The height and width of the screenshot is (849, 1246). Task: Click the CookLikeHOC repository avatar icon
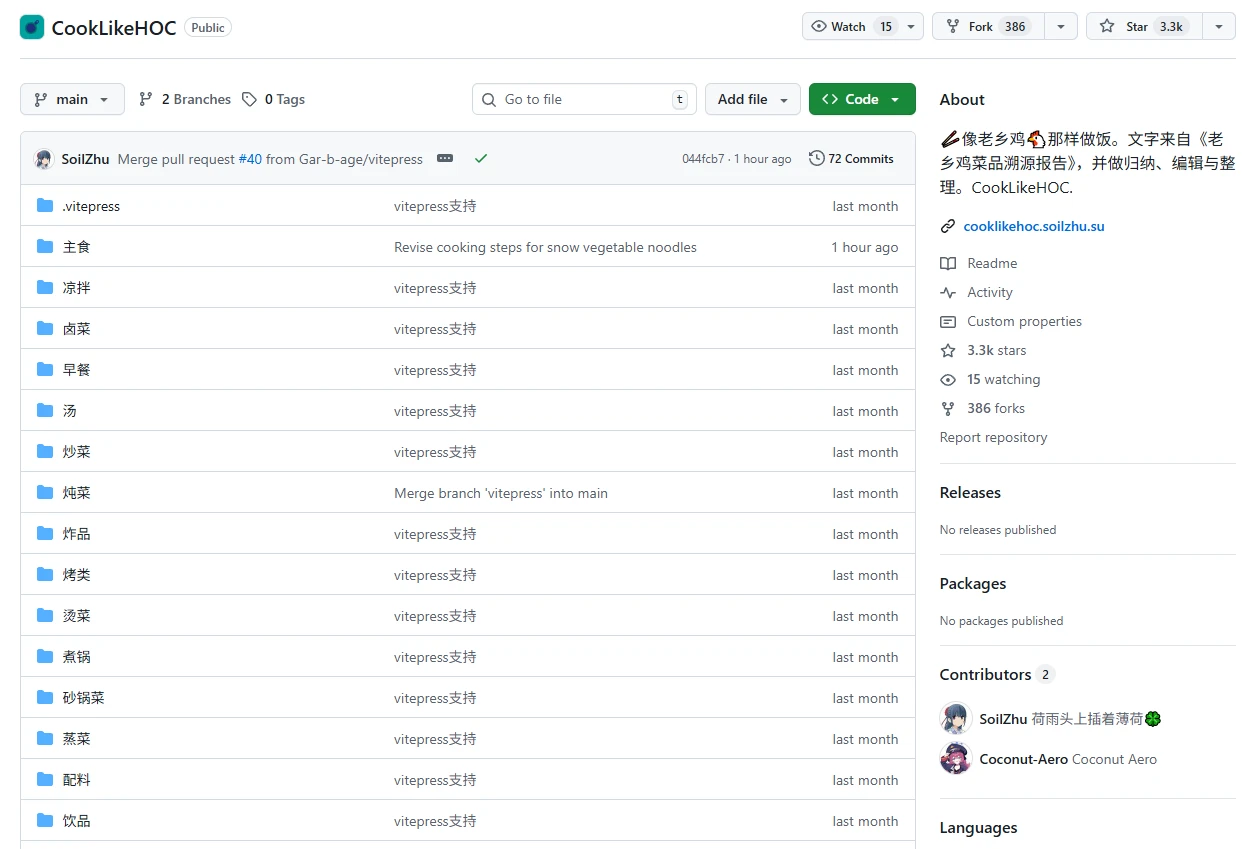click(x=32, y=27)
